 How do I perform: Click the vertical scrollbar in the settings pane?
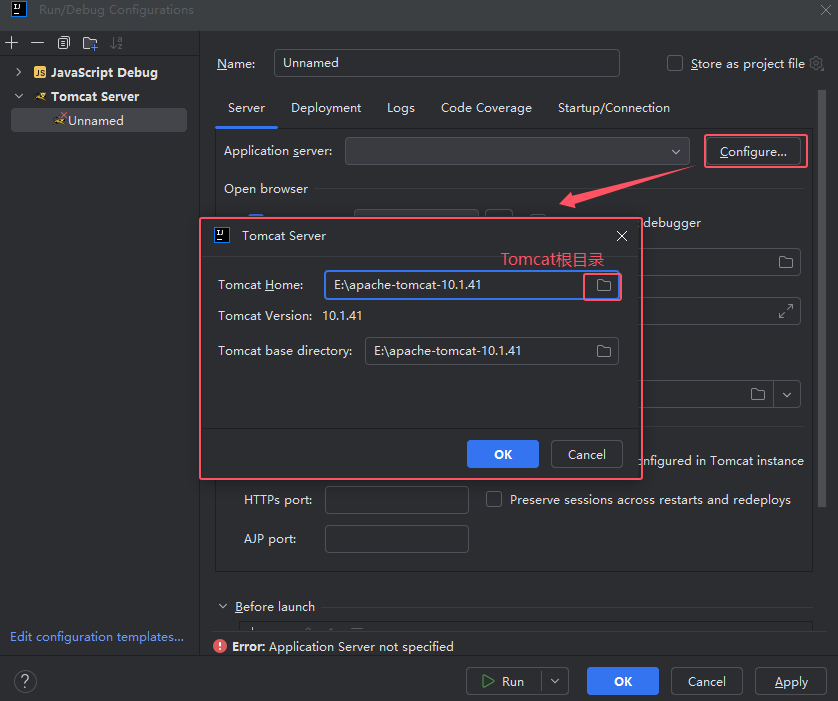tap(822, 298)
